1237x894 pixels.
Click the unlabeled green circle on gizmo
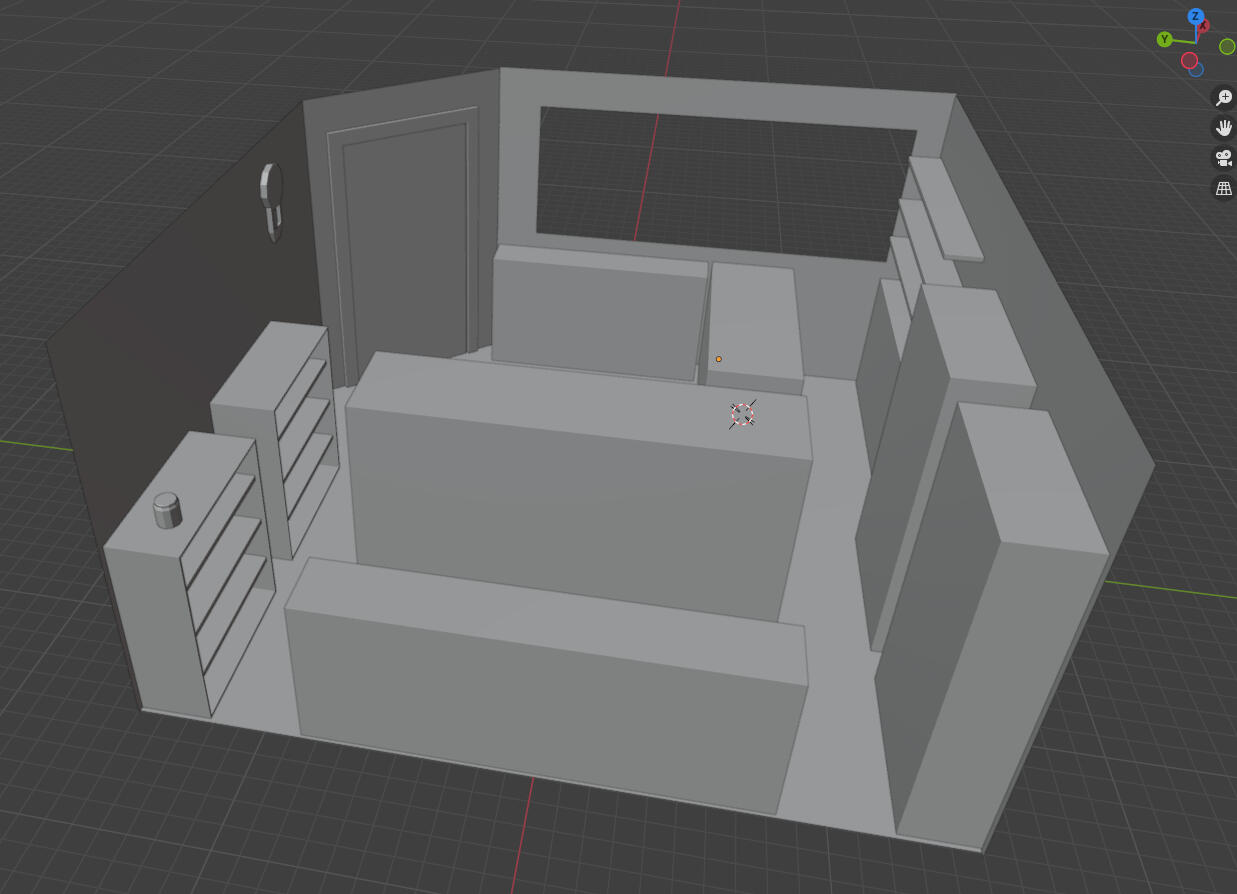pyautogui.click(x=1227, y=46)
